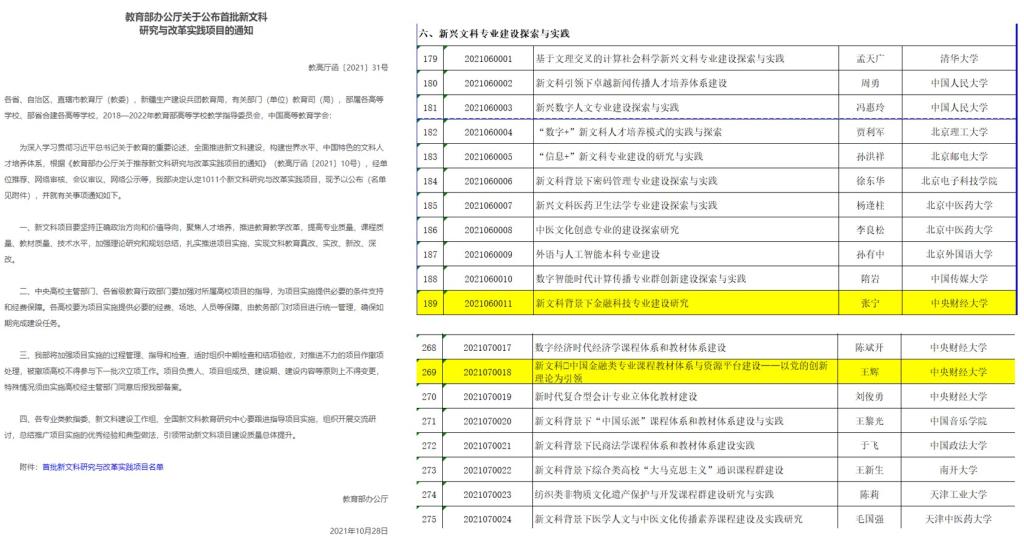This screenshot has height=544, width=1024.
Task: Select the 天津中医药大学 cell
Action: 958,519
